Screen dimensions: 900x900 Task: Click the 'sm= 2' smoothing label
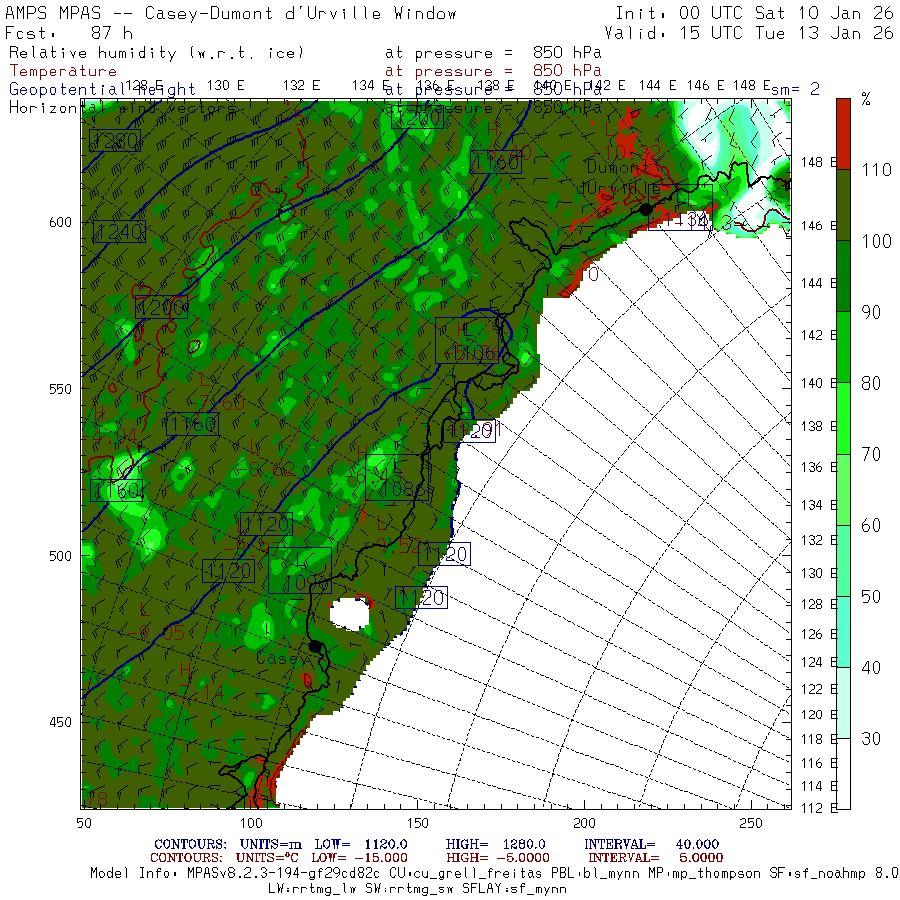point(795,89)
